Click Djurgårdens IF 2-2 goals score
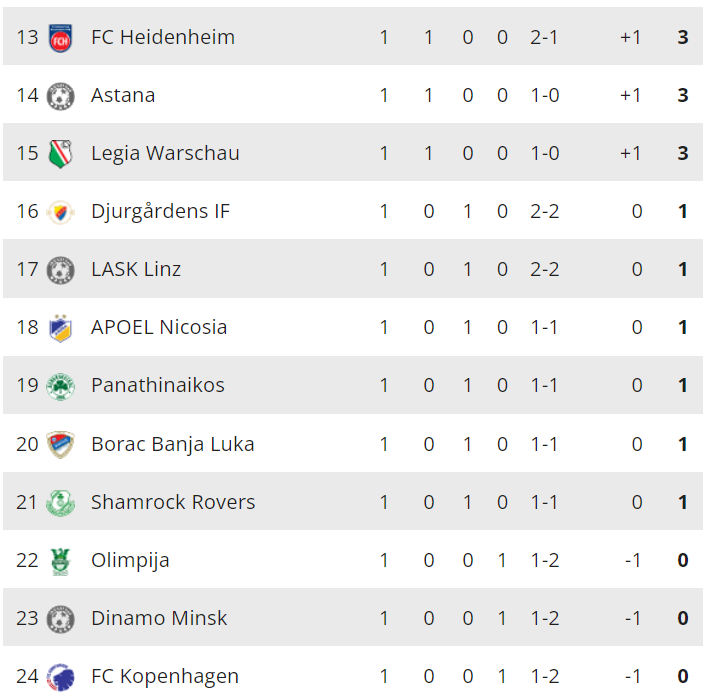The width and height of the screenshot is (704, 698). 544,211
